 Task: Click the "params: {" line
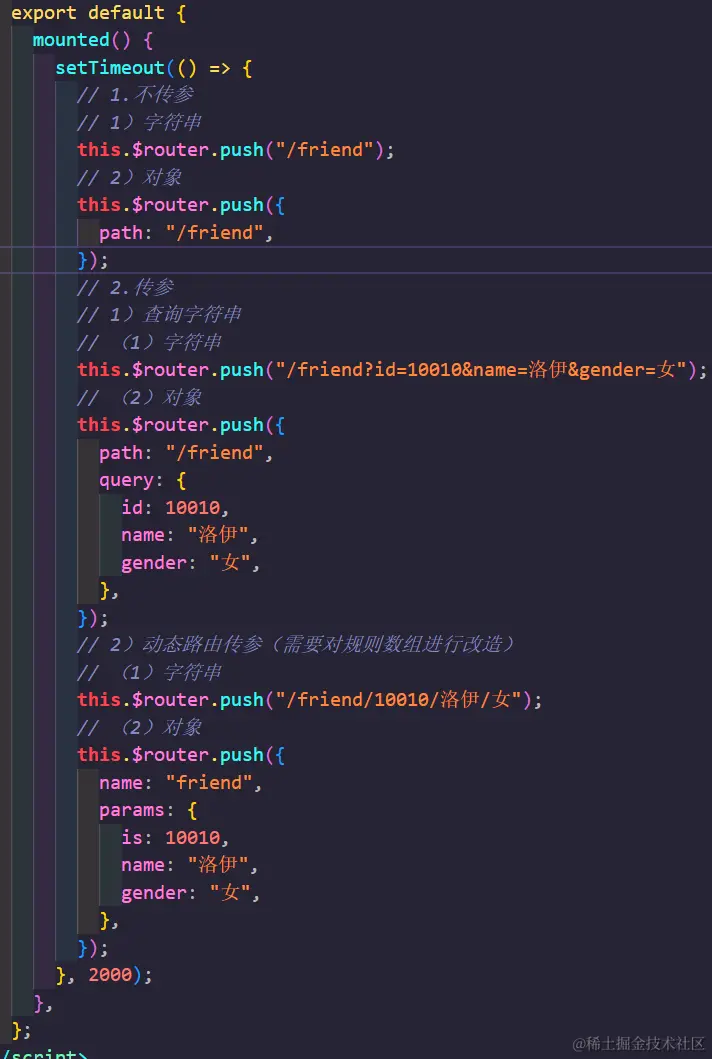pyautogui.click(x=148, y=810)
